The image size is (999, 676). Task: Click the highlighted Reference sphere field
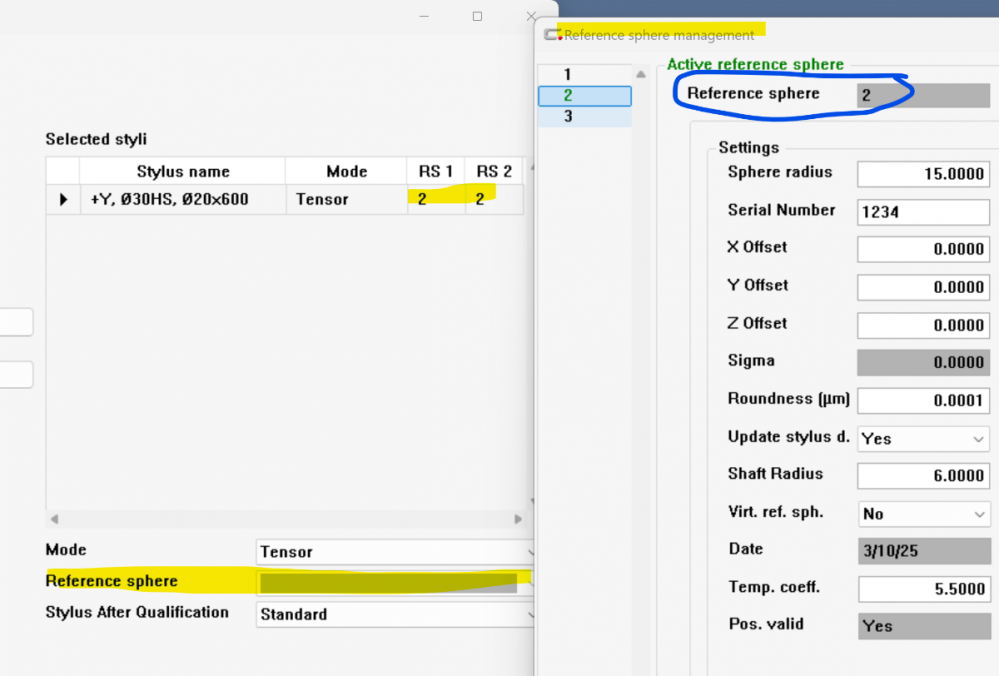[x=390, y=583]
